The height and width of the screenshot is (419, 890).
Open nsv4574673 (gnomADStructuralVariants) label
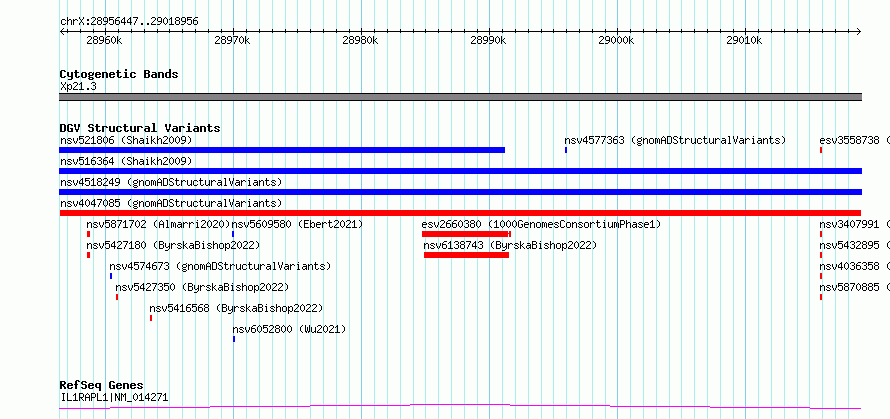[x=220, y=266]
